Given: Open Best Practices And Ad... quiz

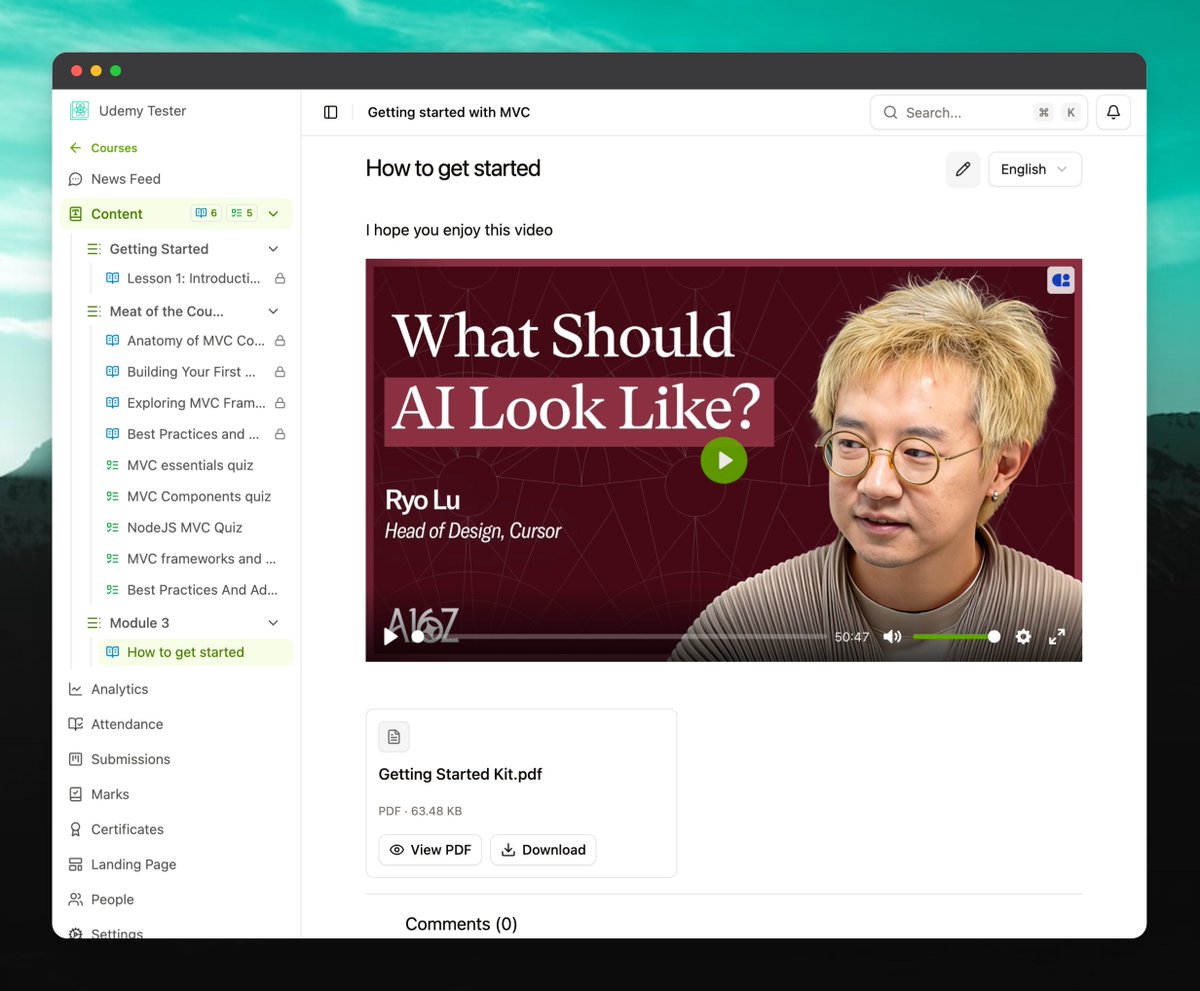Looking at the screenshot, I should [202, 590].
